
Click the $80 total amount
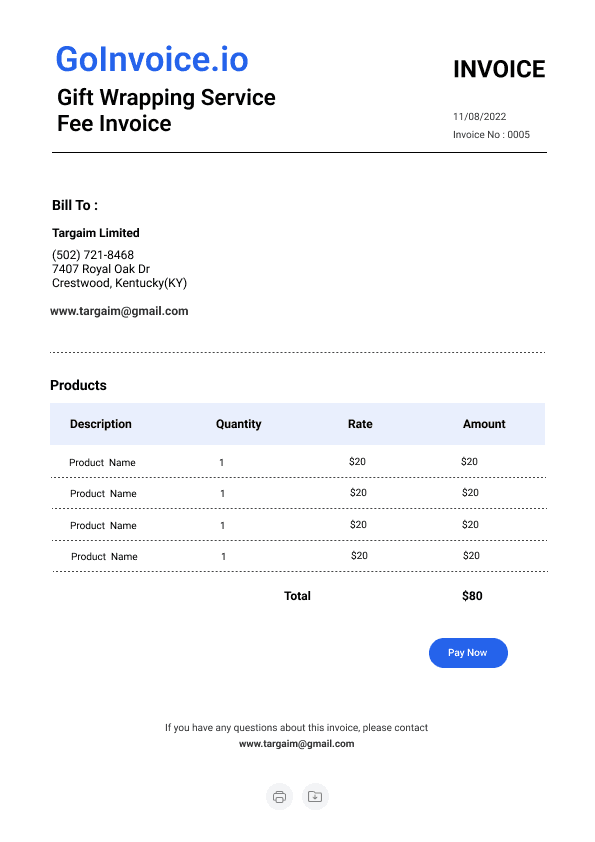472,596
